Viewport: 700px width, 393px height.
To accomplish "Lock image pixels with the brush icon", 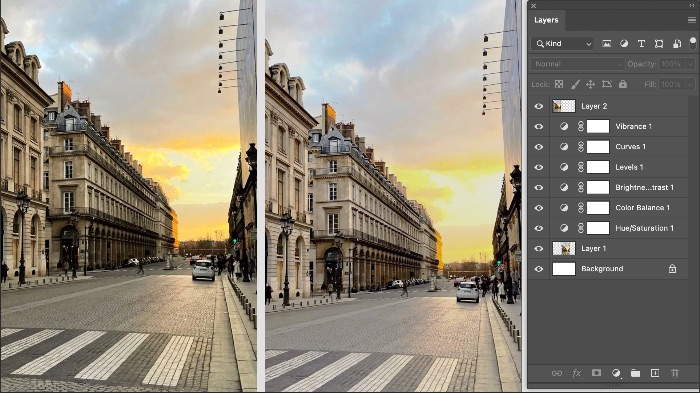I will click(x=575, y=84).
